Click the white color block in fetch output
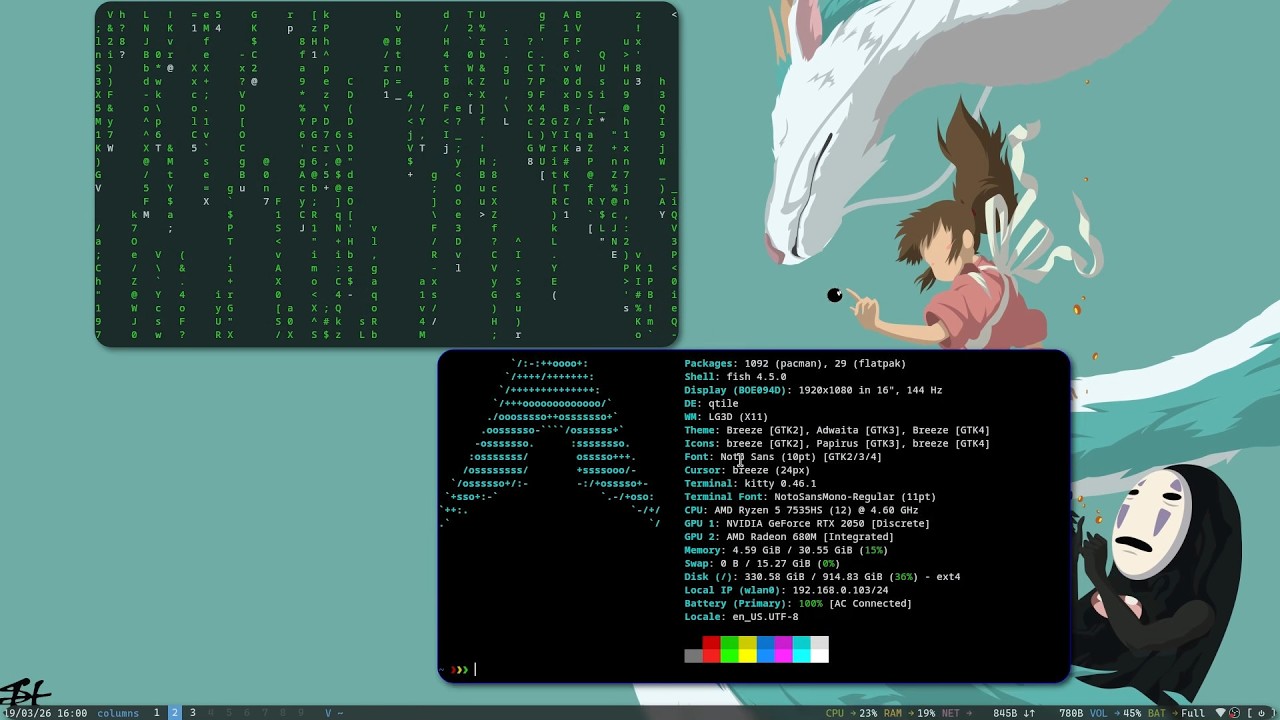Image resolution: width=1280 pixels, height=720 pixels. tap(819, 649)
